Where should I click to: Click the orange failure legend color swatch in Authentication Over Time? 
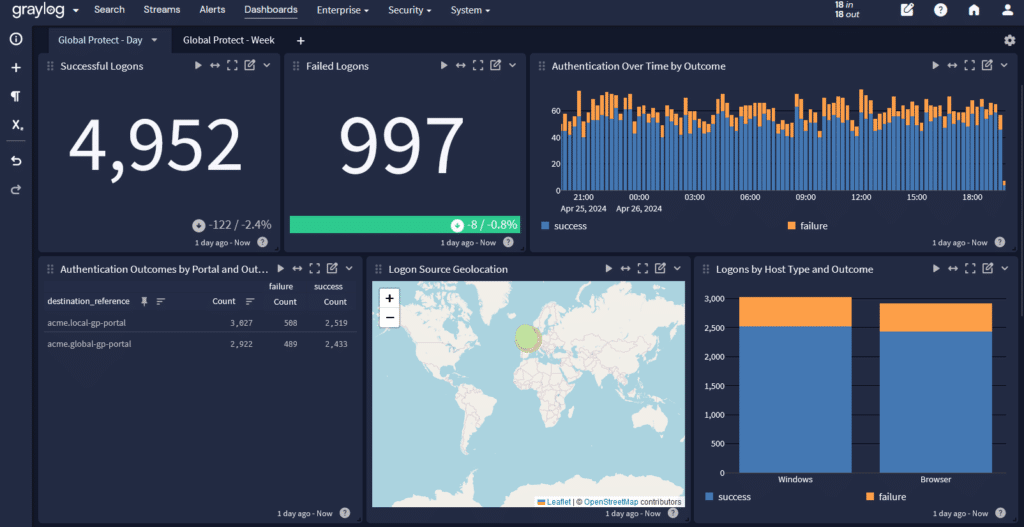point(791,226)
